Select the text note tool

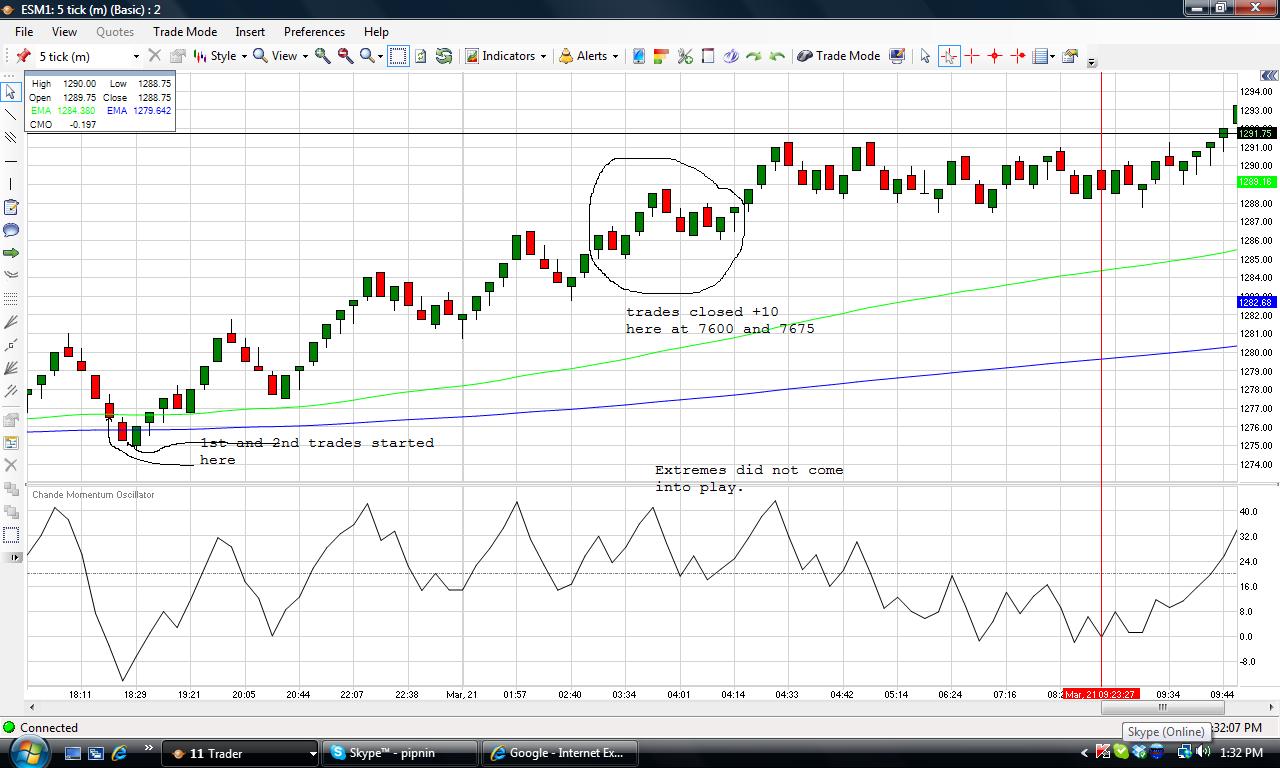(x=11, y=208)
